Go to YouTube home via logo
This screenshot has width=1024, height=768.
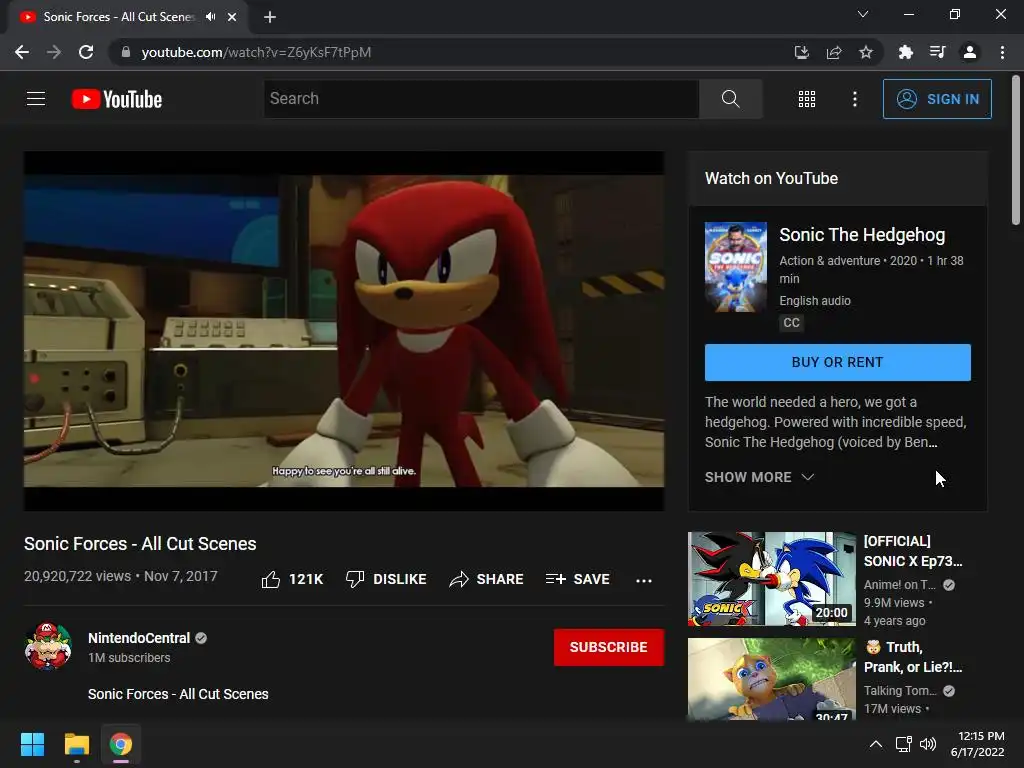pyautogui.click(x=117, y=99)
